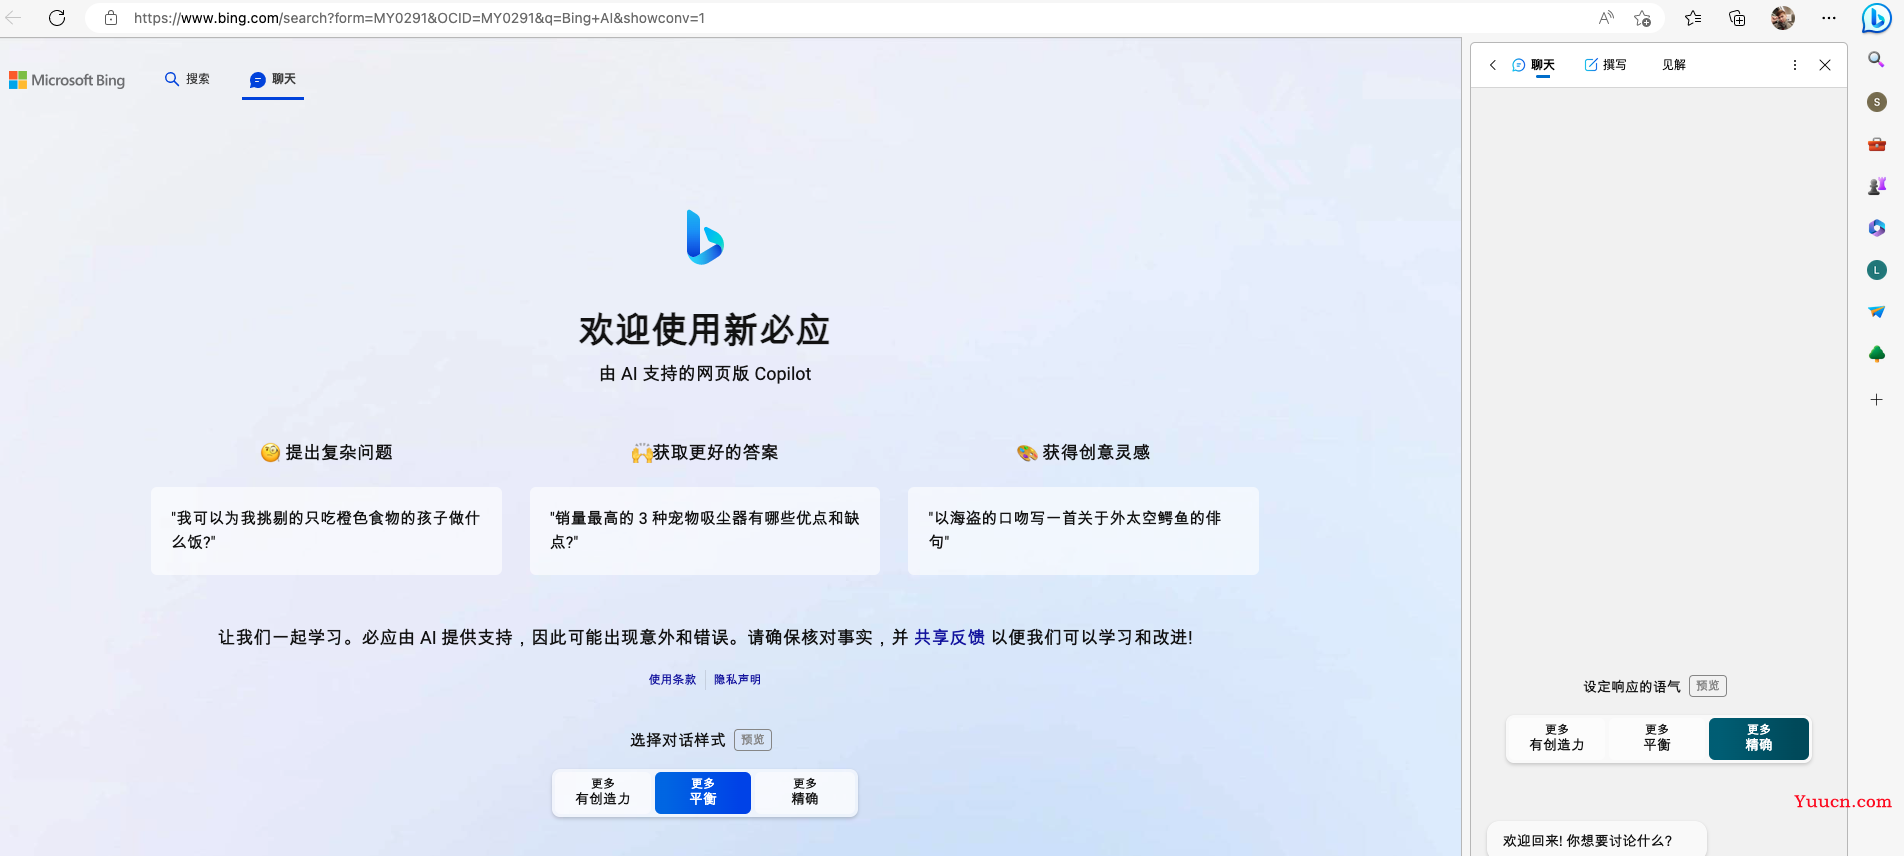Choose the pirate haiku prompt card
Viewport: 1904px width, 856px height.
coord(1083,531)
